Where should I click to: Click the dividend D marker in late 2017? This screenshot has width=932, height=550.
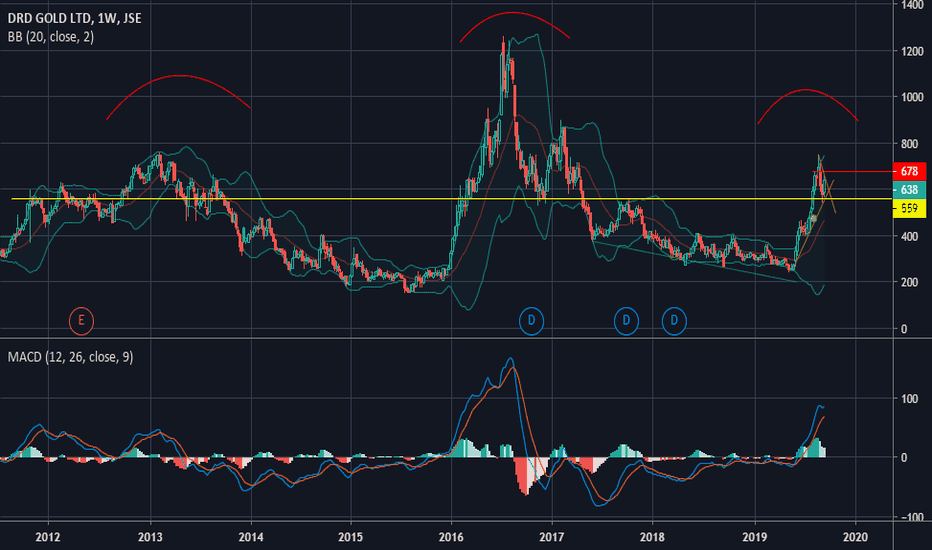tap(626, 321)
